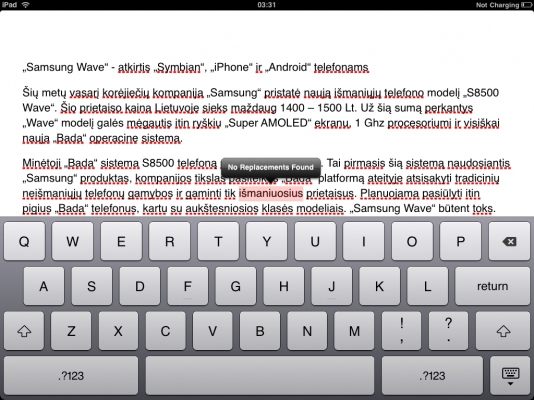Screen dimensions: 534x400
Task: Tap the word neišmaniųjų
Action: pyautogui.click(x=52, y=193)
